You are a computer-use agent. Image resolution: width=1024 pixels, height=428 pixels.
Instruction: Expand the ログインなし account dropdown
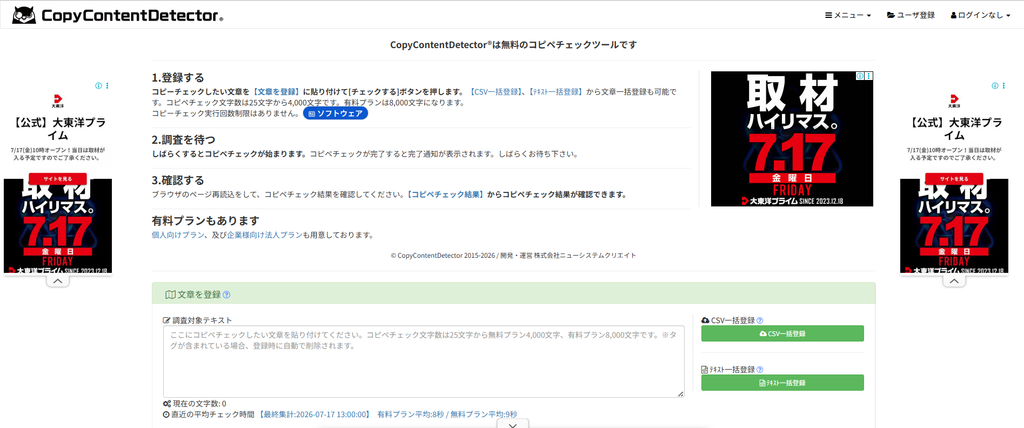[x=980, y=15]
